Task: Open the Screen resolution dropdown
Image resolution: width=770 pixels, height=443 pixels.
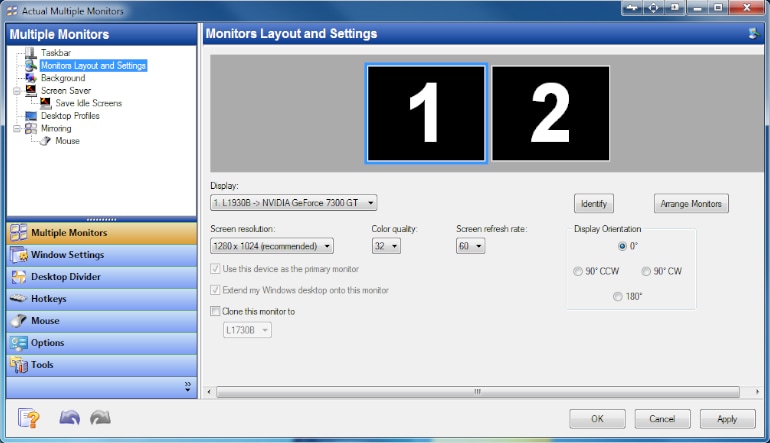Action: point(272,246)
